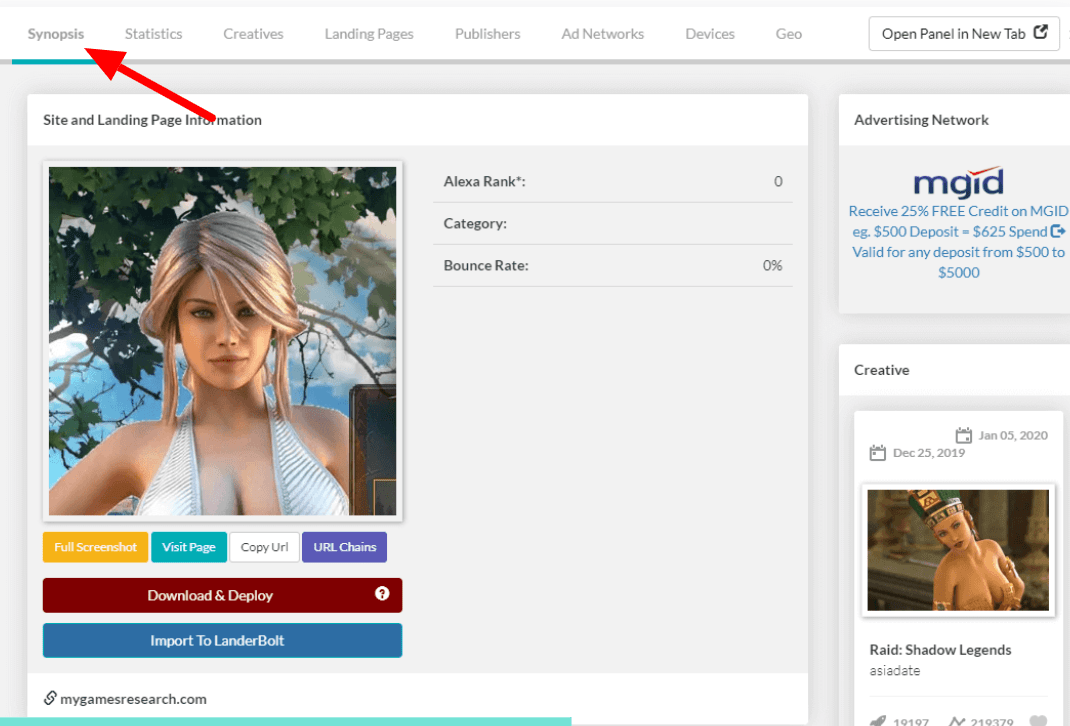Screen dimensions: 1070x726
Task: Click the Copy Url button
Action: (264, 547)
